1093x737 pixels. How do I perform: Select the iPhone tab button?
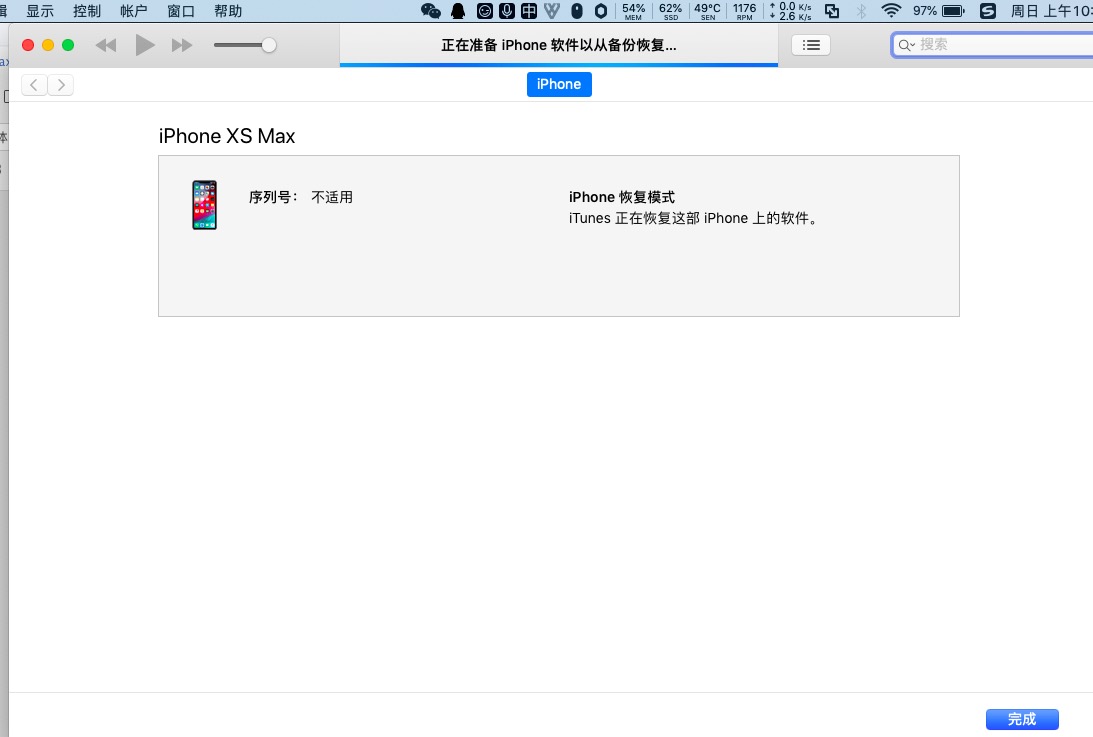[x=559, y=84]
